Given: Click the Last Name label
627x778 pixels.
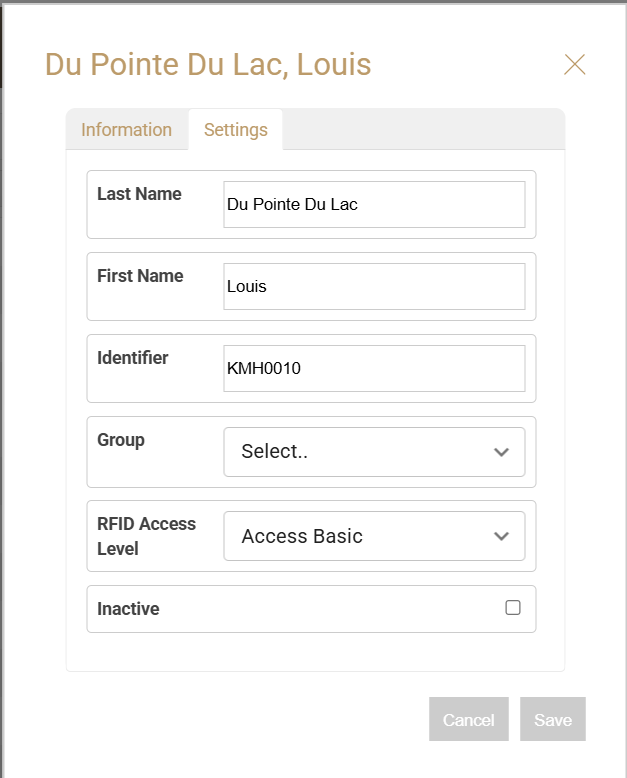Looking at the screenshot, I should pos(139,194).
